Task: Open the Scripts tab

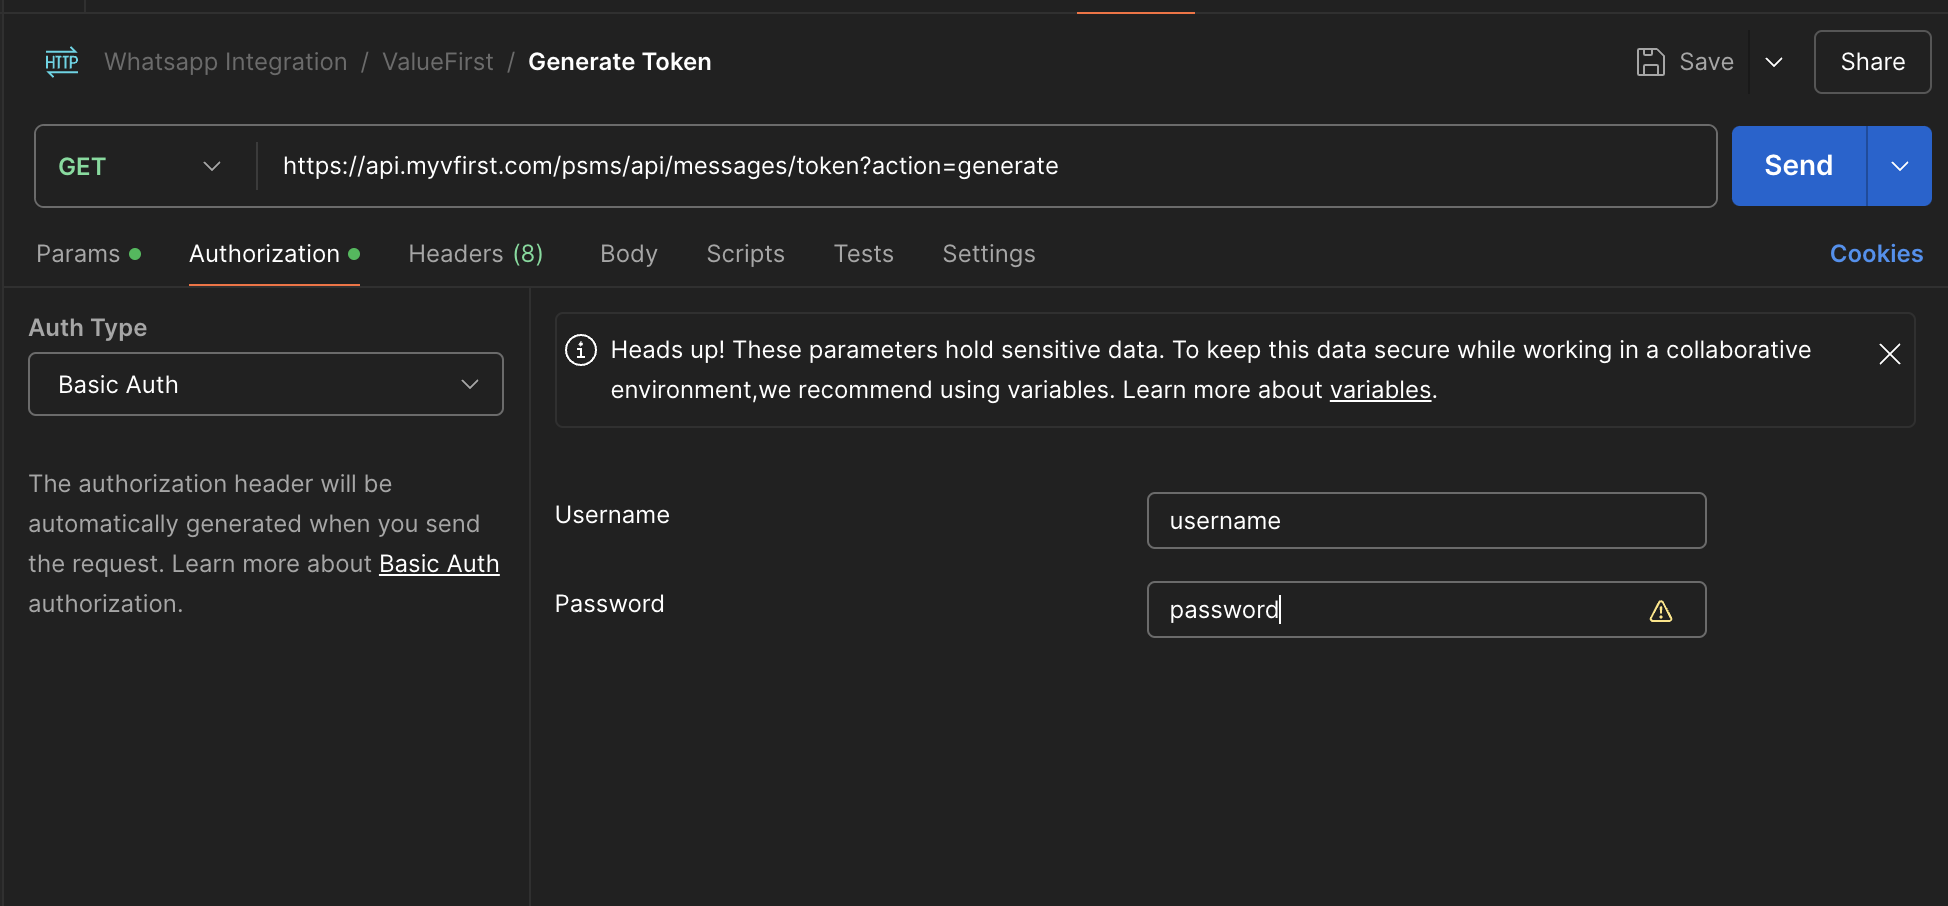Action: pos(745,254)
